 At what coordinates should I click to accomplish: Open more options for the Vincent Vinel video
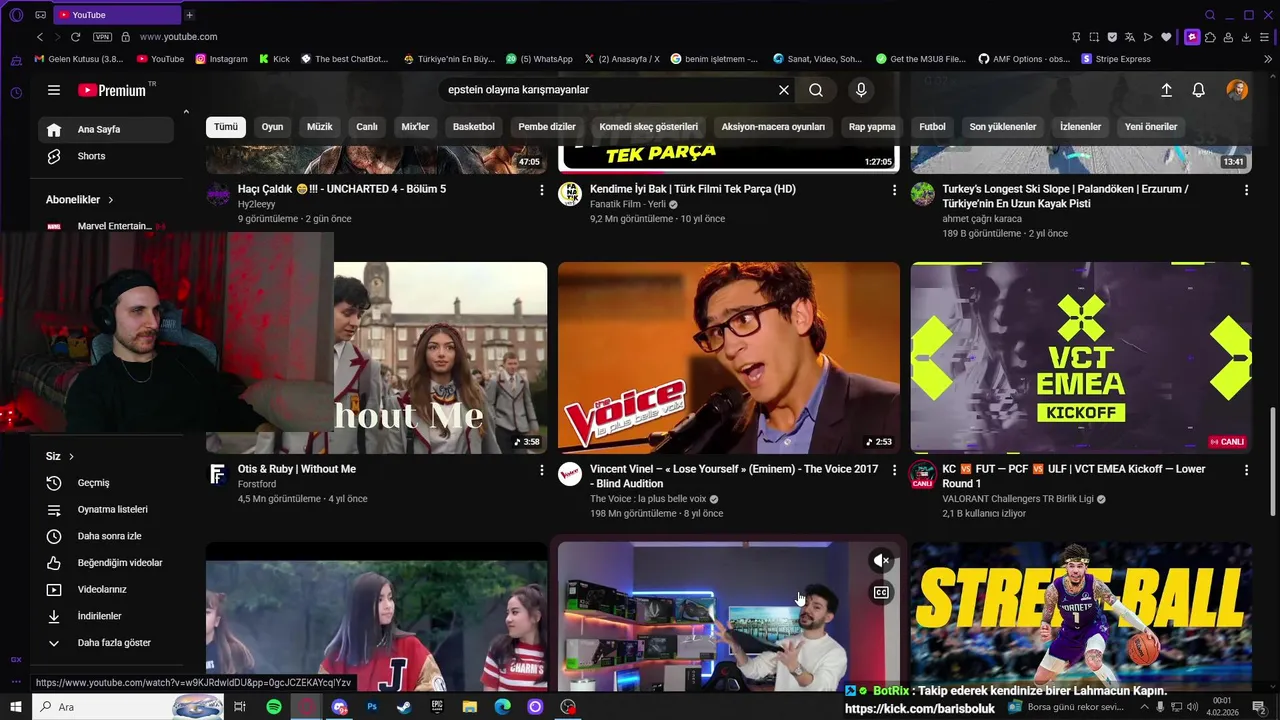(x=894, y=470)
